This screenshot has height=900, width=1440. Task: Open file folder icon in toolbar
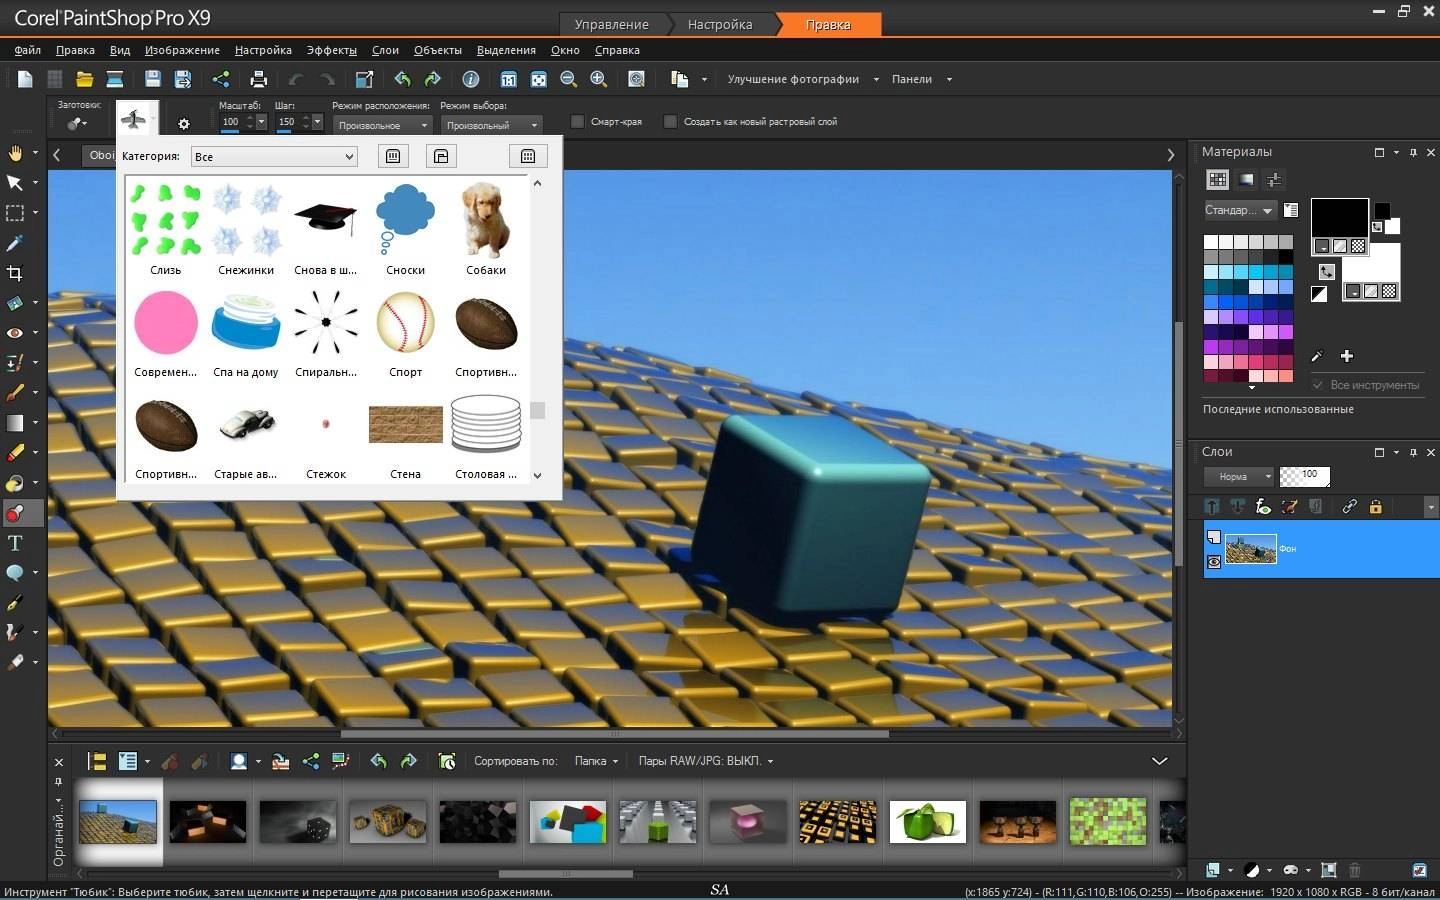85,79
